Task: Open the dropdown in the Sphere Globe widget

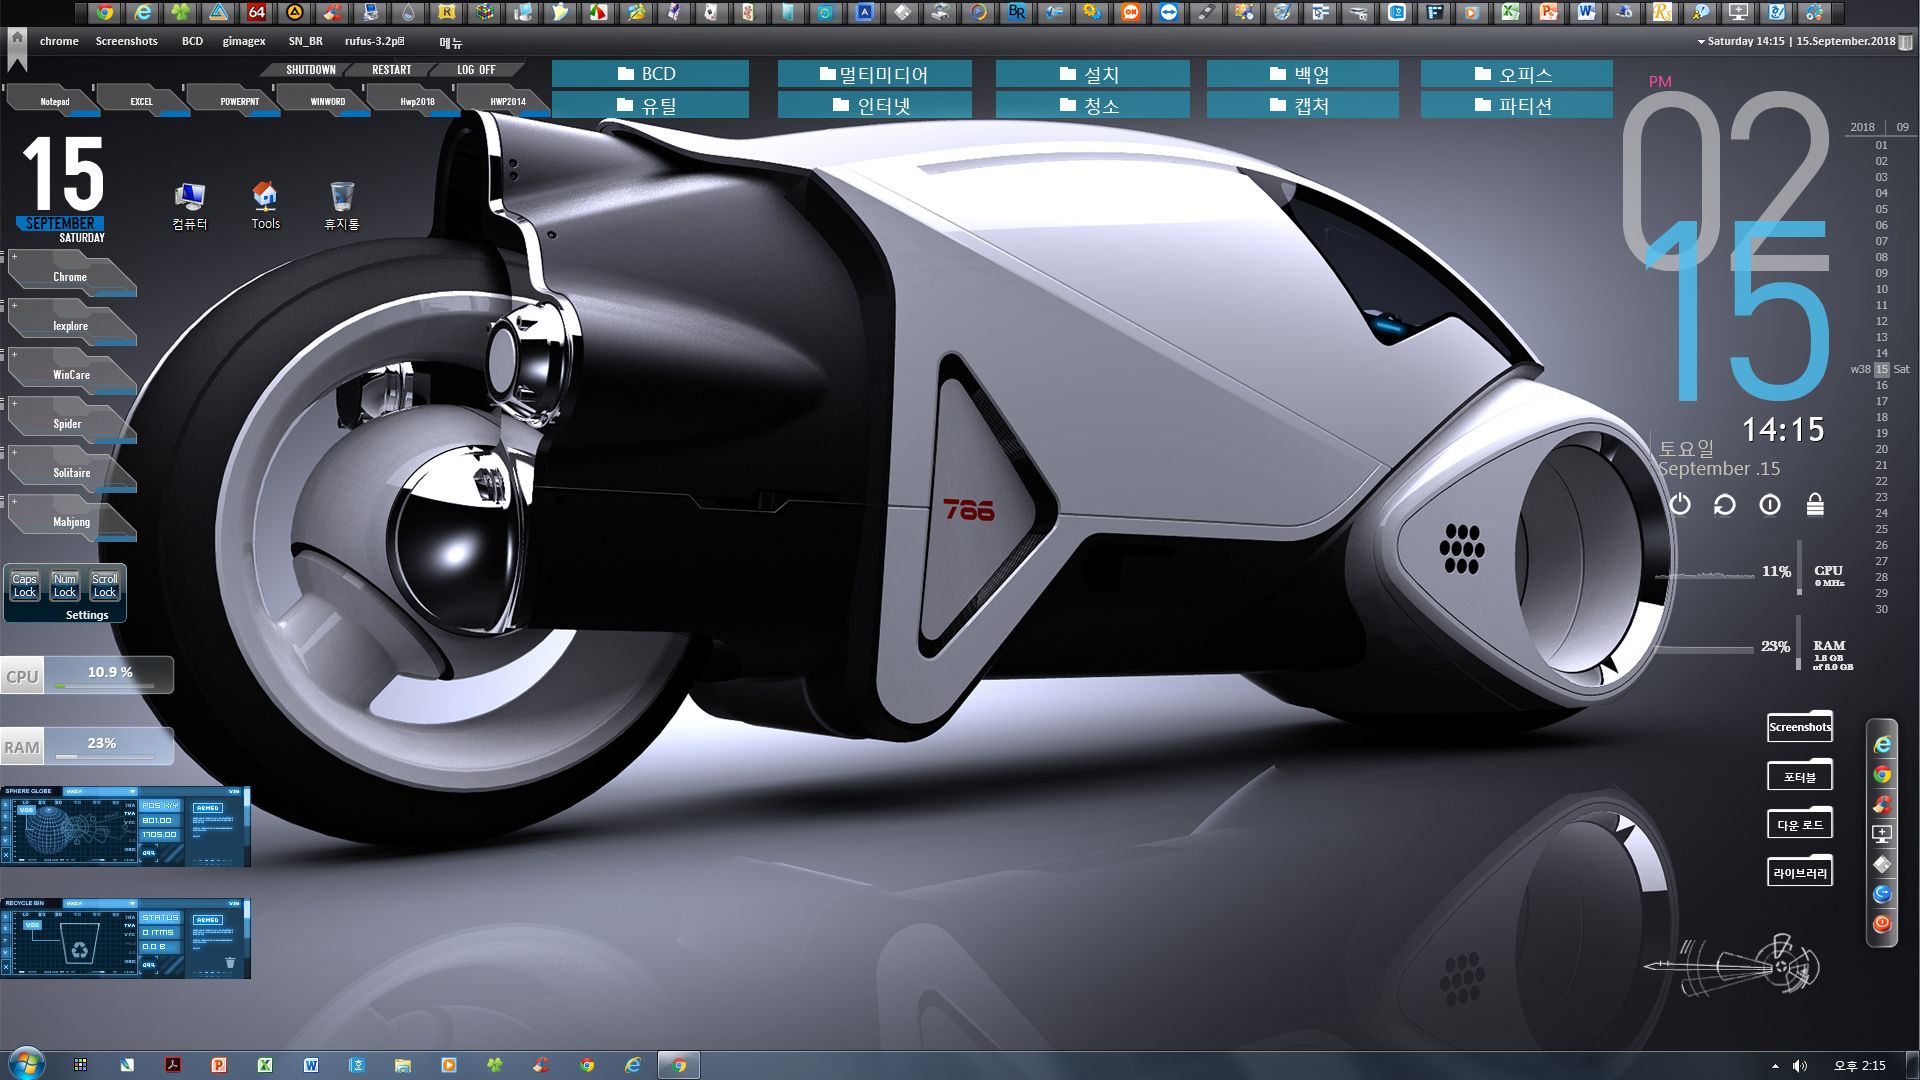Action: pos(100,791)
